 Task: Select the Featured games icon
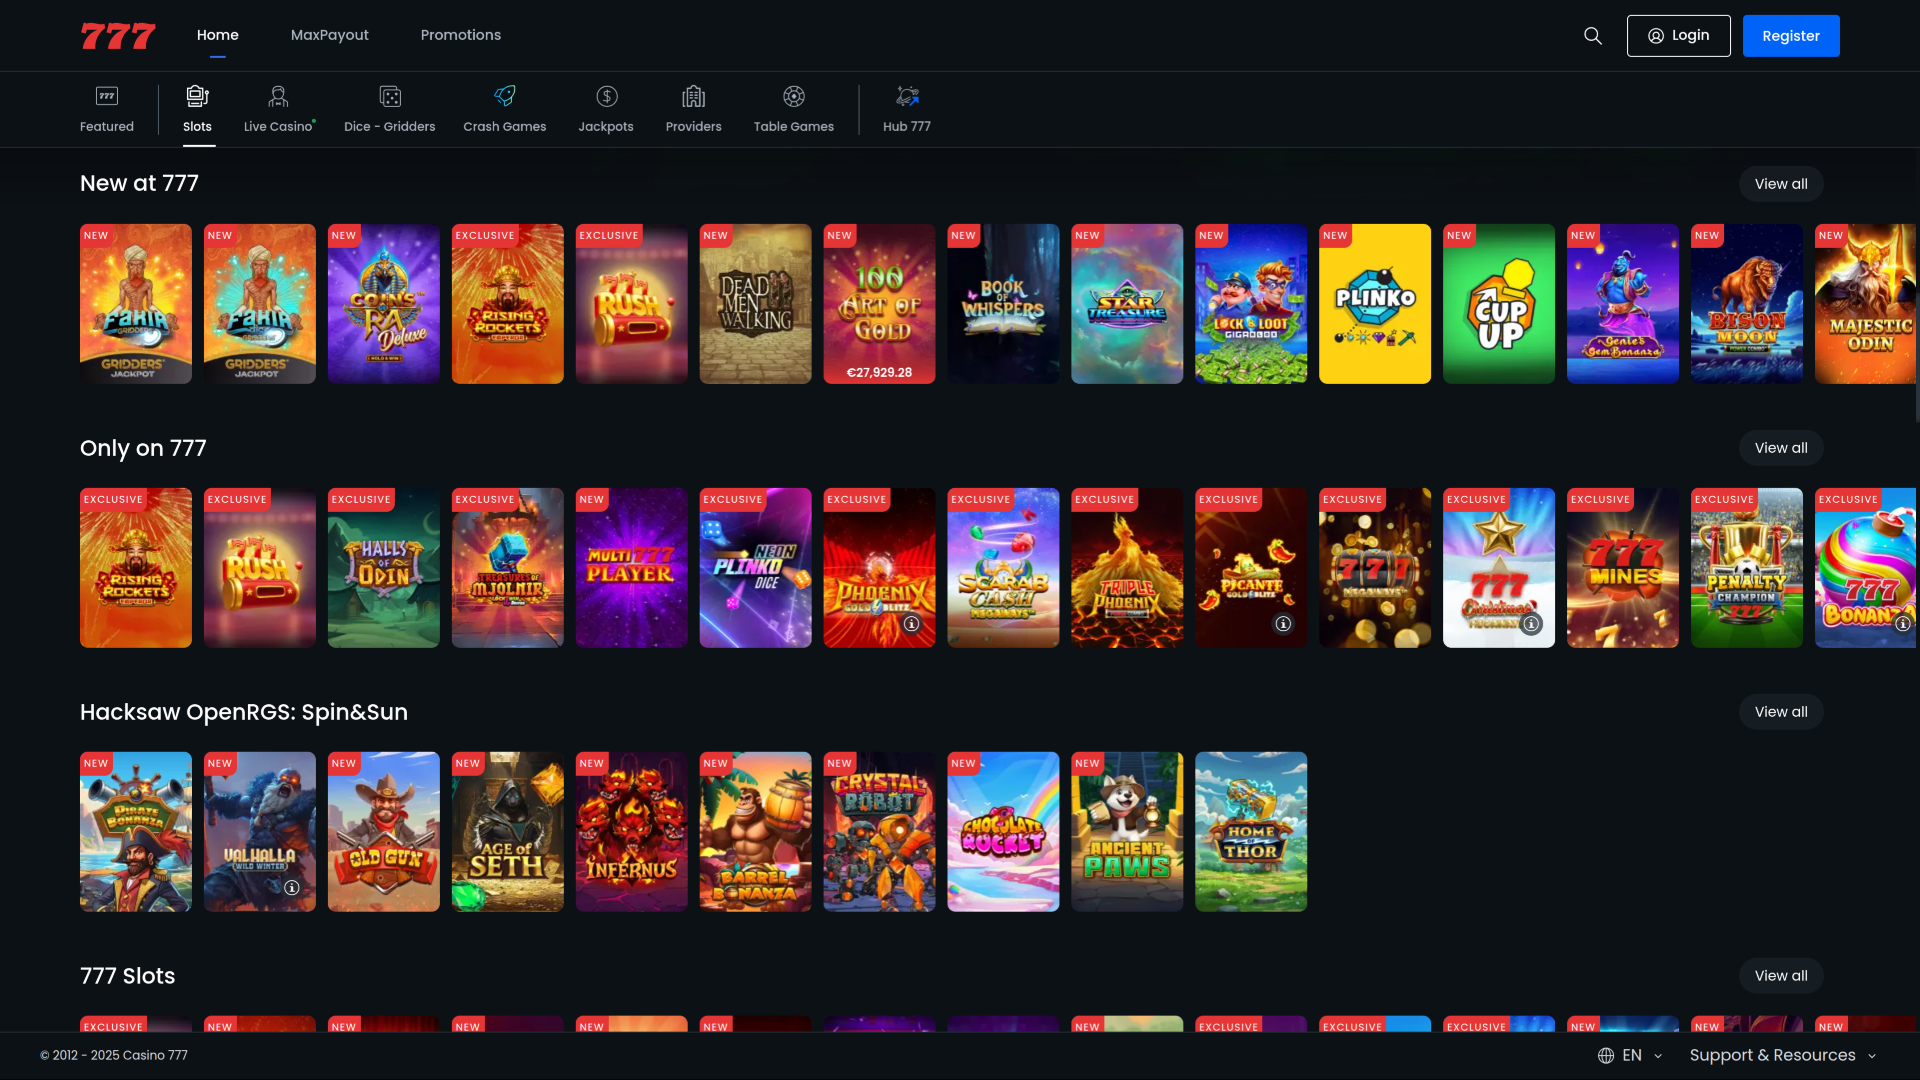coord(106,96)
